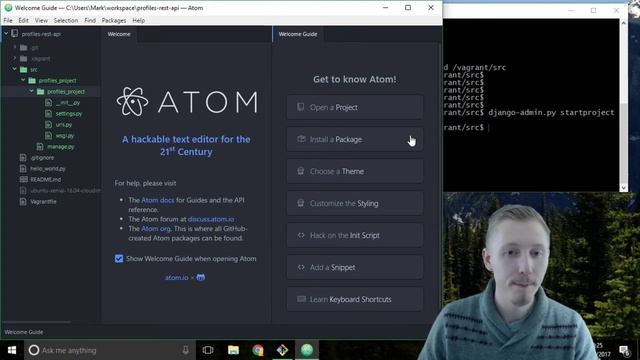Select the .git folder icon
This screenshot has height=360, width=640.
(24, 48)
